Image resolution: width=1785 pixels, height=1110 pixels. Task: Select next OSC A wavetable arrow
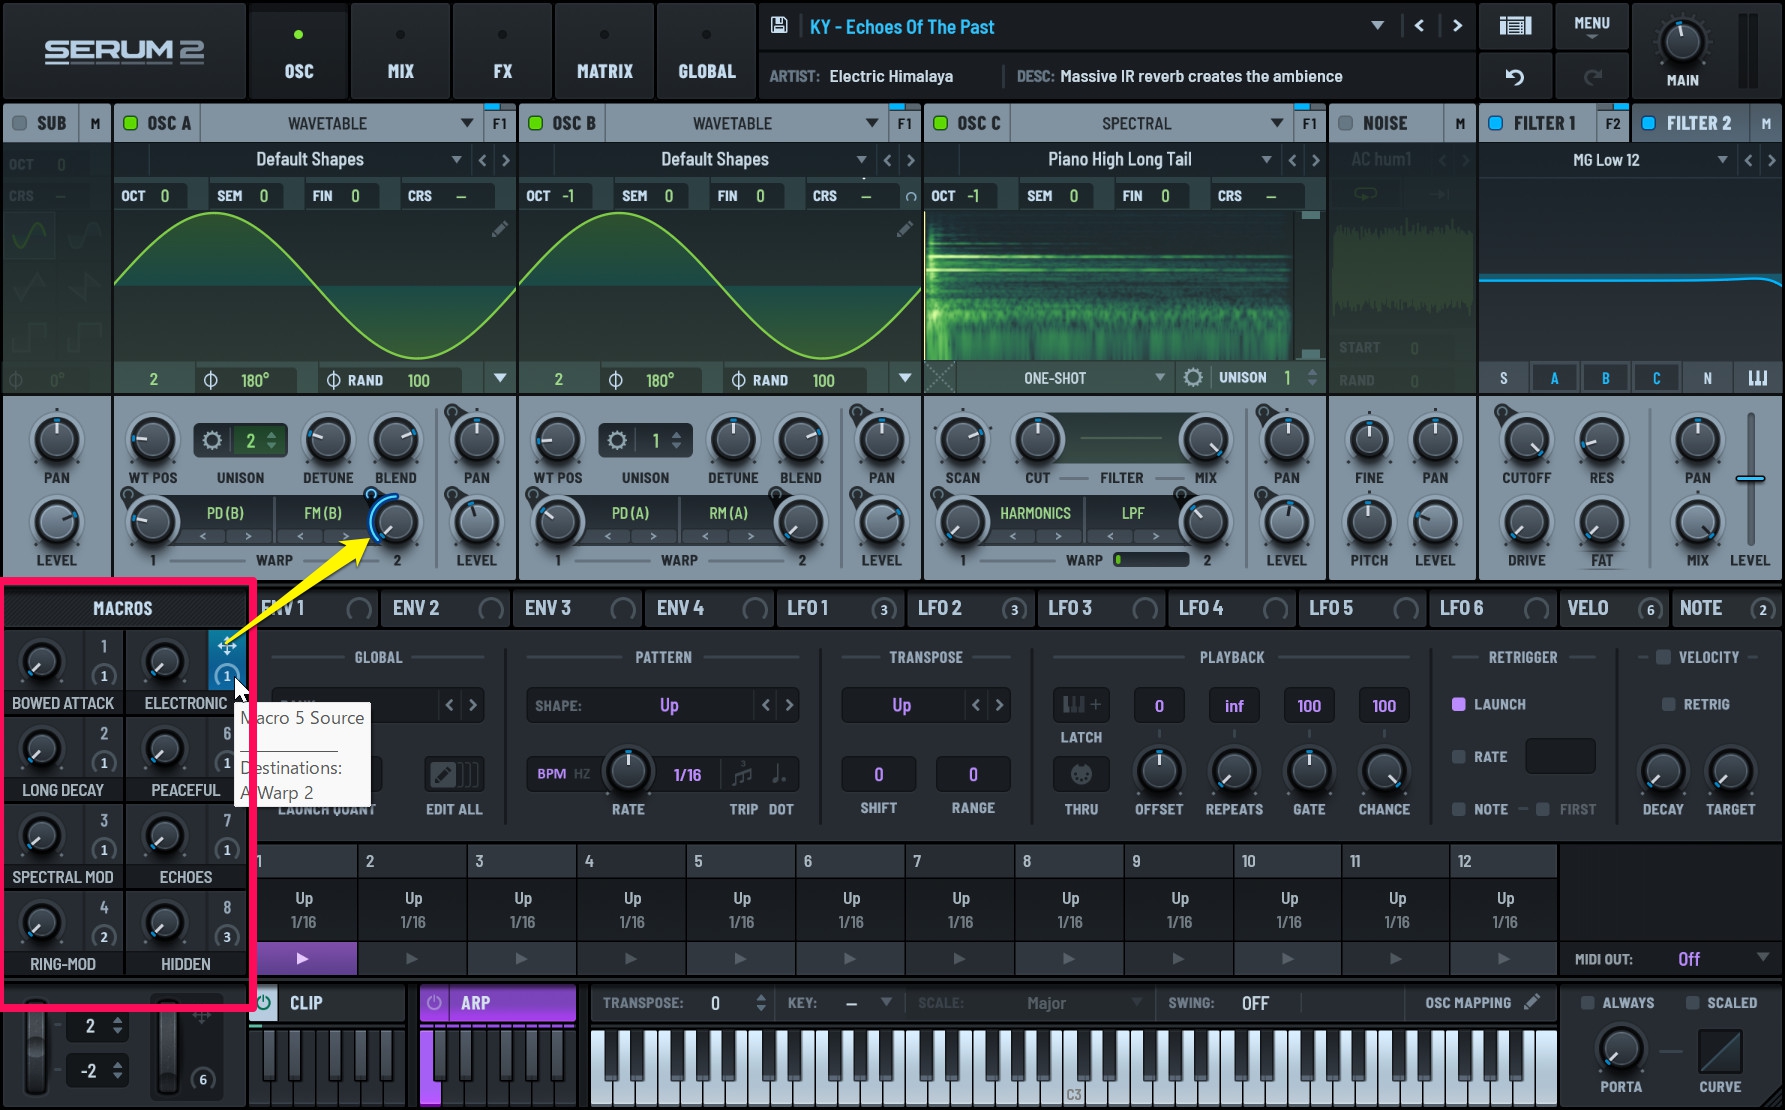click(506, 160)
